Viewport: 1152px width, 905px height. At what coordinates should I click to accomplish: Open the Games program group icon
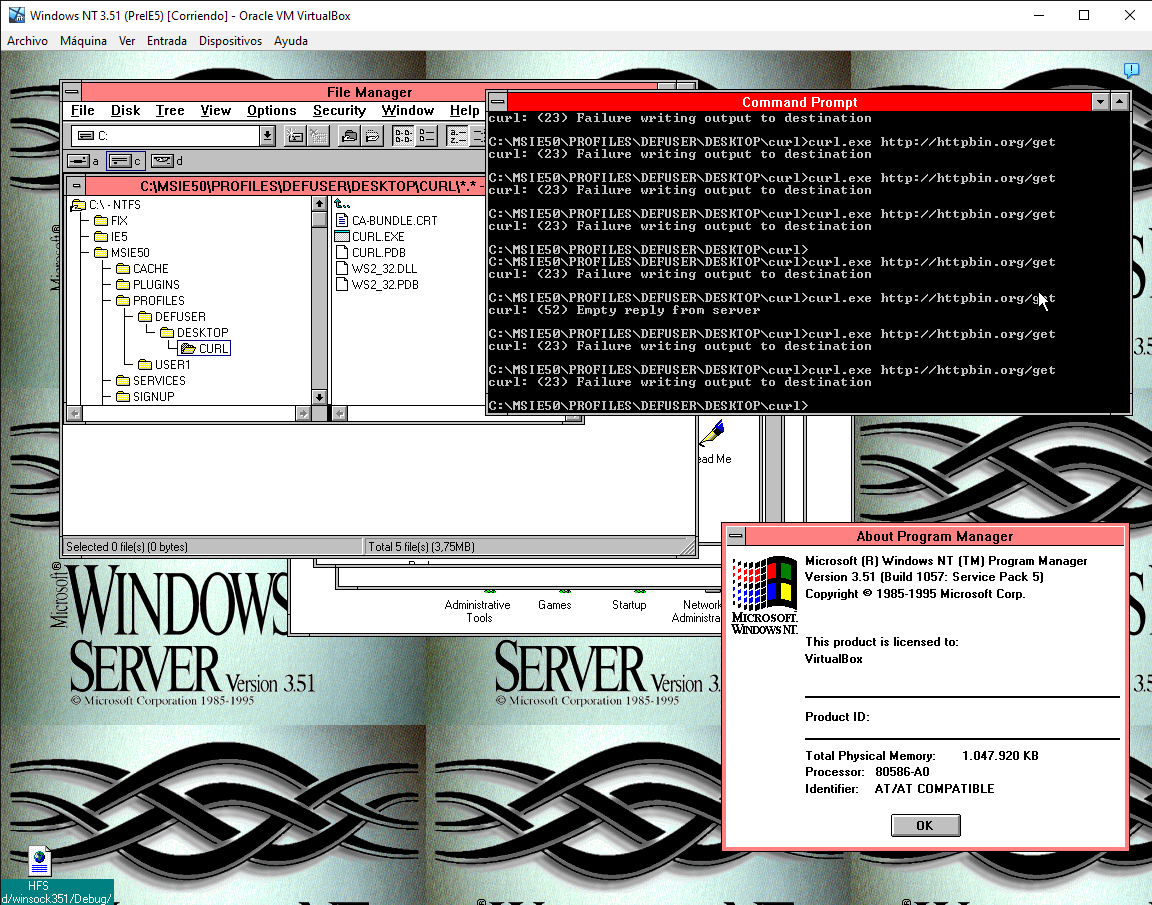(555, 598)
